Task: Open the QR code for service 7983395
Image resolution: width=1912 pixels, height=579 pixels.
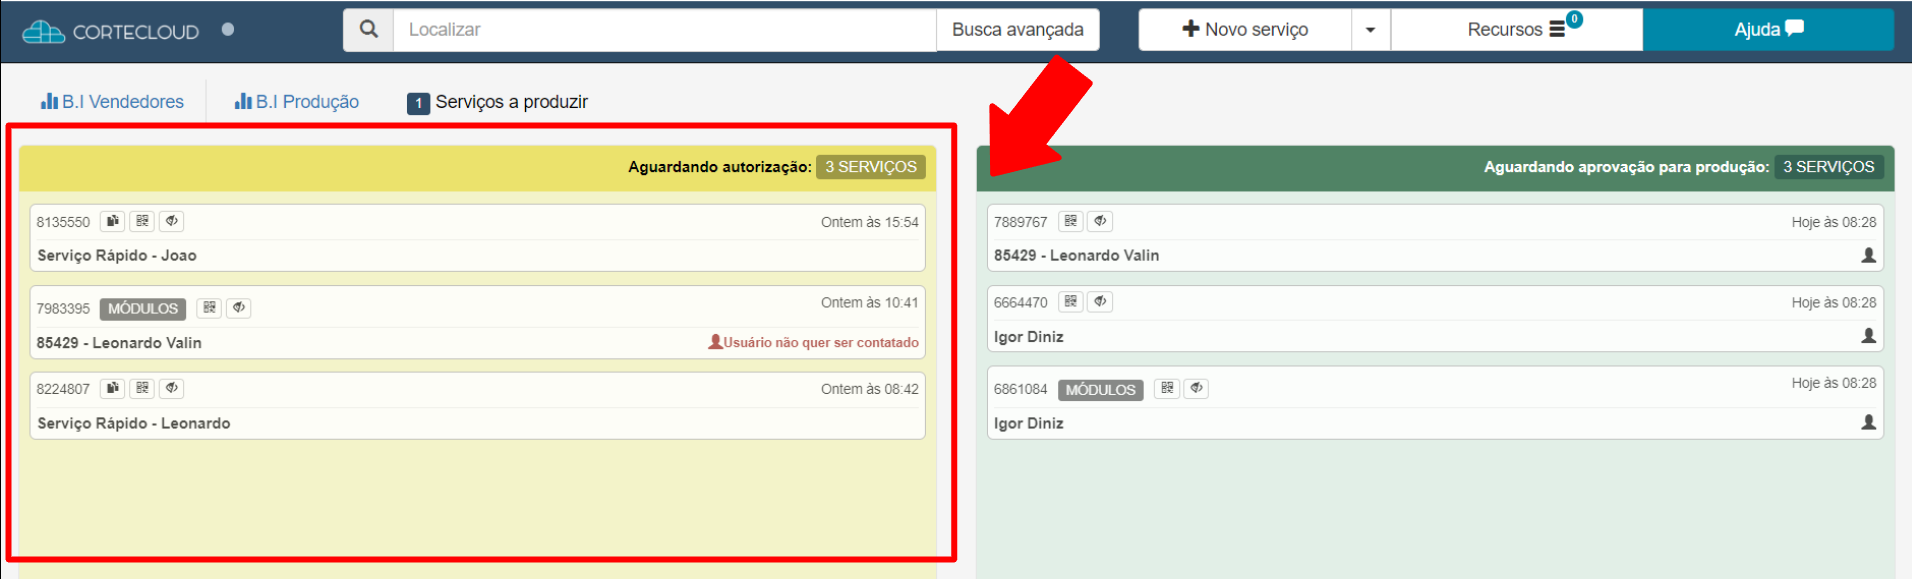Action: (209, 308)
